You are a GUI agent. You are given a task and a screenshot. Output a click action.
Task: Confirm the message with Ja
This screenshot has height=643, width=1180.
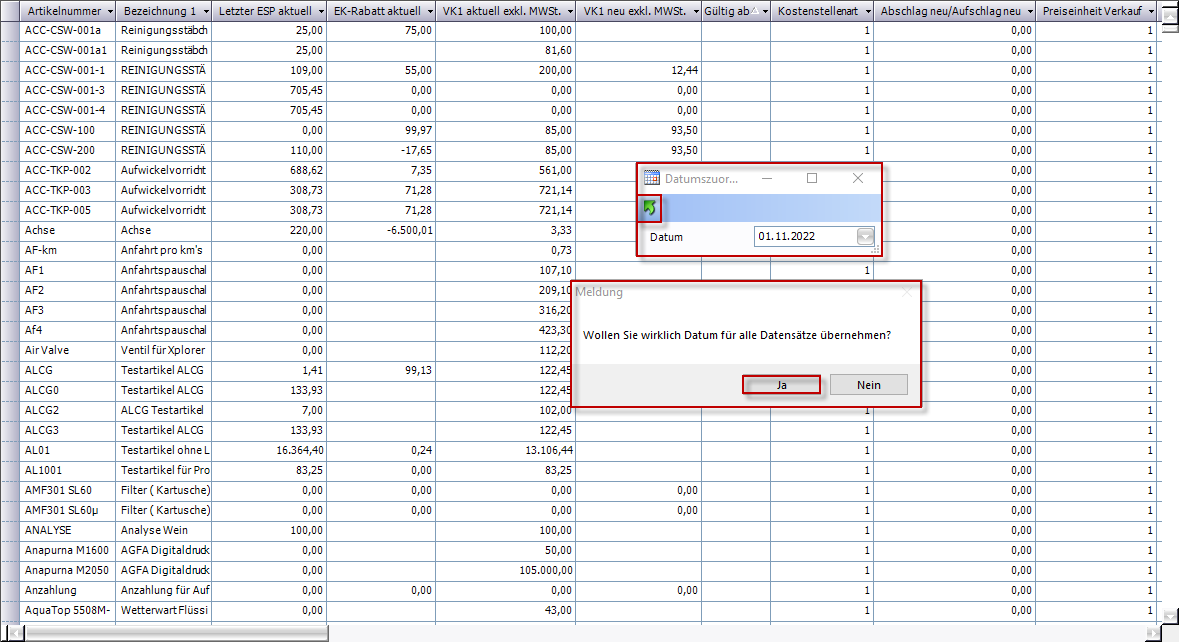click(x=782, y=385)
